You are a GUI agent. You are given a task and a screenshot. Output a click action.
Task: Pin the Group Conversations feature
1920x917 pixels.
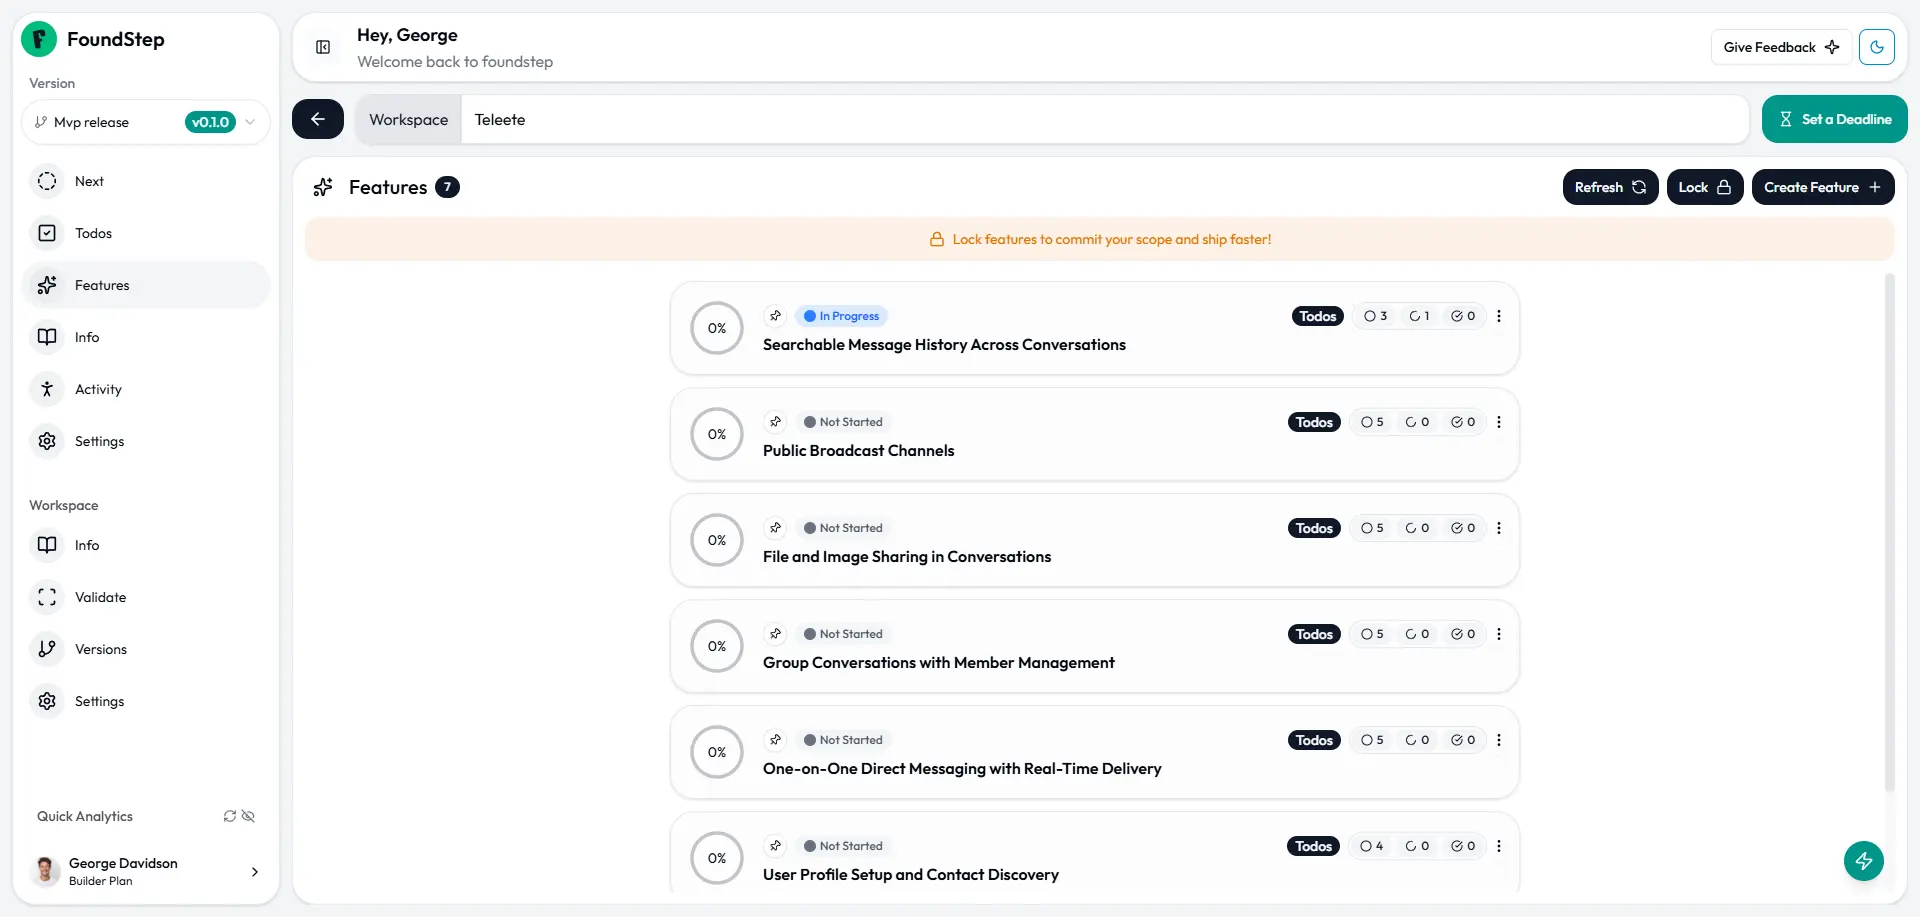click(x=775, y=634)
